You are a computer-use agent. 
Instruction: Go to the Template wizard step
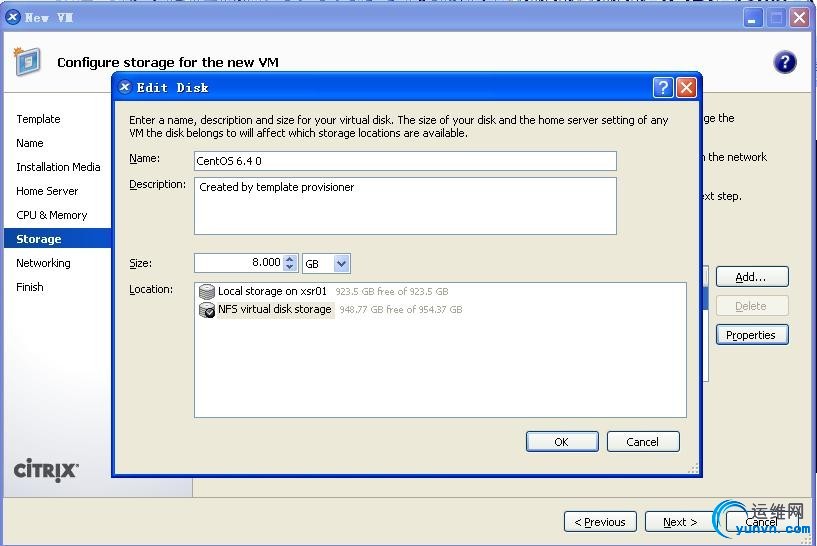point(38,119)
